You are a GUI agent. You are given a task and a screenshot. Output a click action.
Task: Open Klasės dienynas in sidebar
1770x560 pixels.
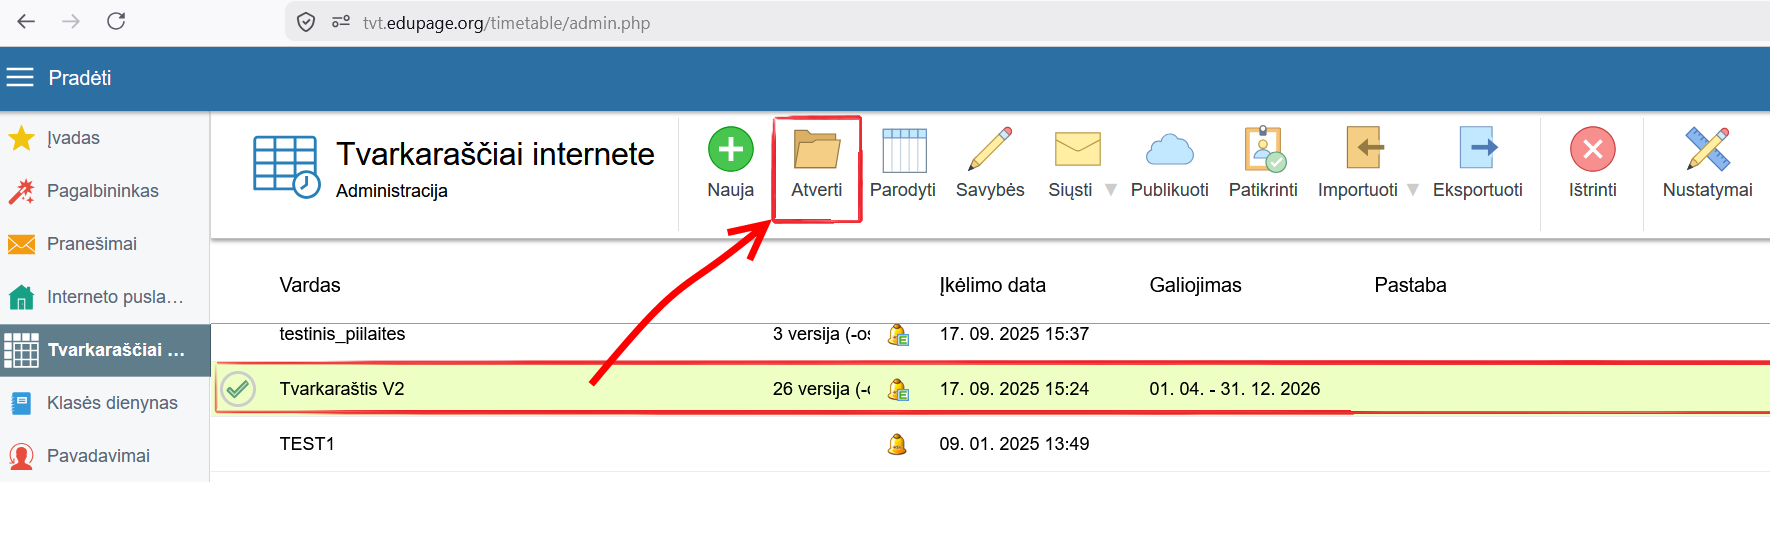111,403
